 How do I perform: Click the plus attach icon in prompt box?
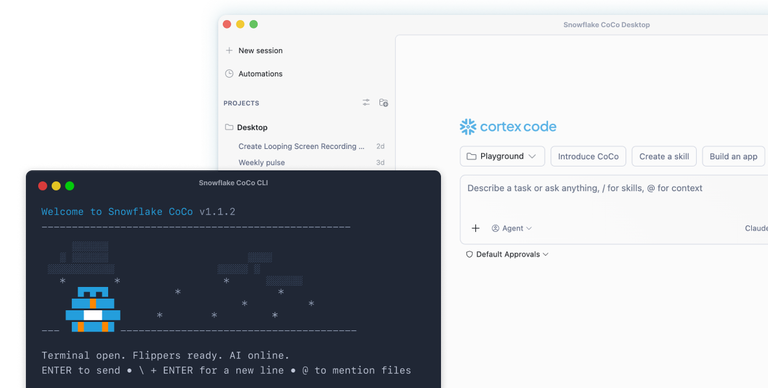475,228
